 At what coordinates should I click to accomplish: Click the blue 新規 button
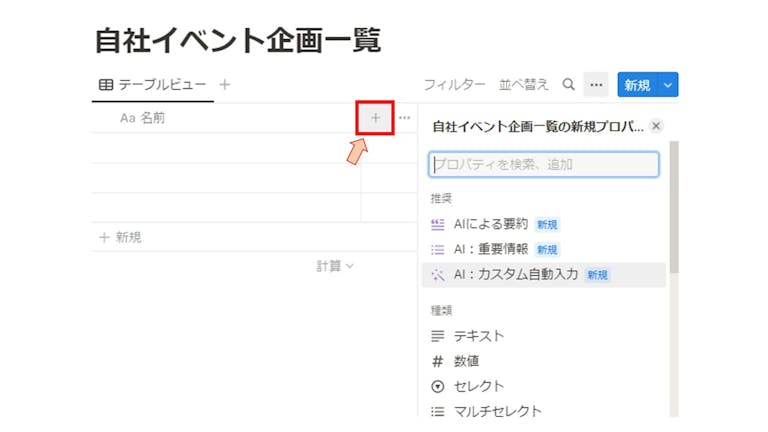[637, 85]
